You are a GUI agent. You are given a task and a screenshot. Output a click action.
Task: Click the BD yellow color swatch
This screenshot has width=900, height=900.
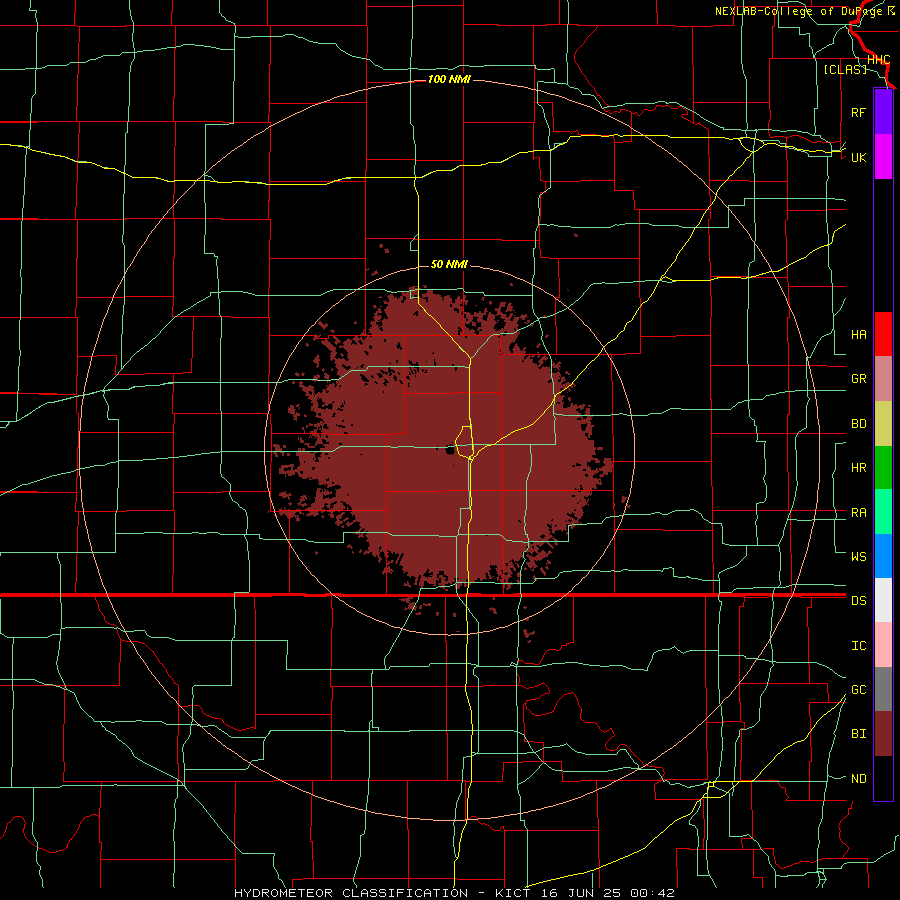pyautogui.click(x=883, y=424)
